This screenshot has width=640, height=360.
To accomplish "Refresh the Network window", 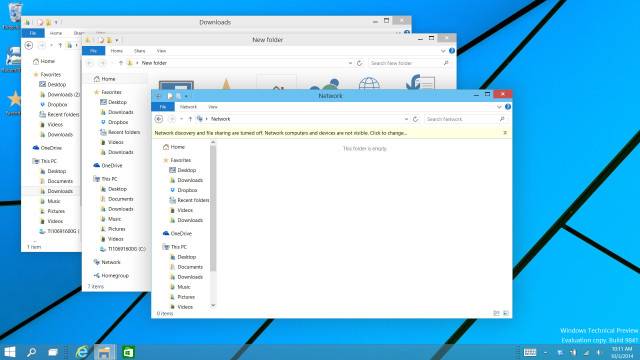I will 416,119.
